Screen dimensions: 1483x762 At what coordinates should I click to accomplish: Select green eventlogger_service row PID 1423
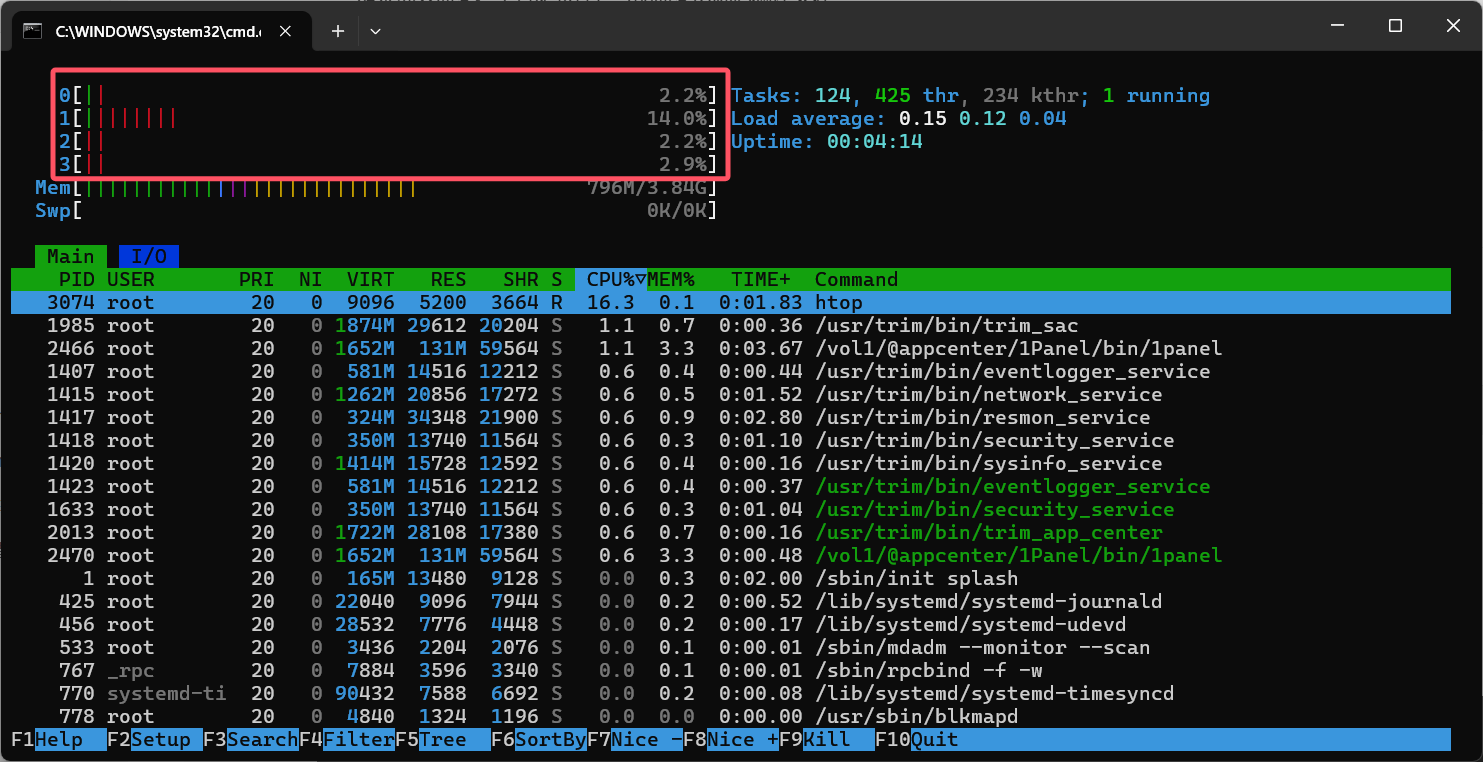click(731, 486)
